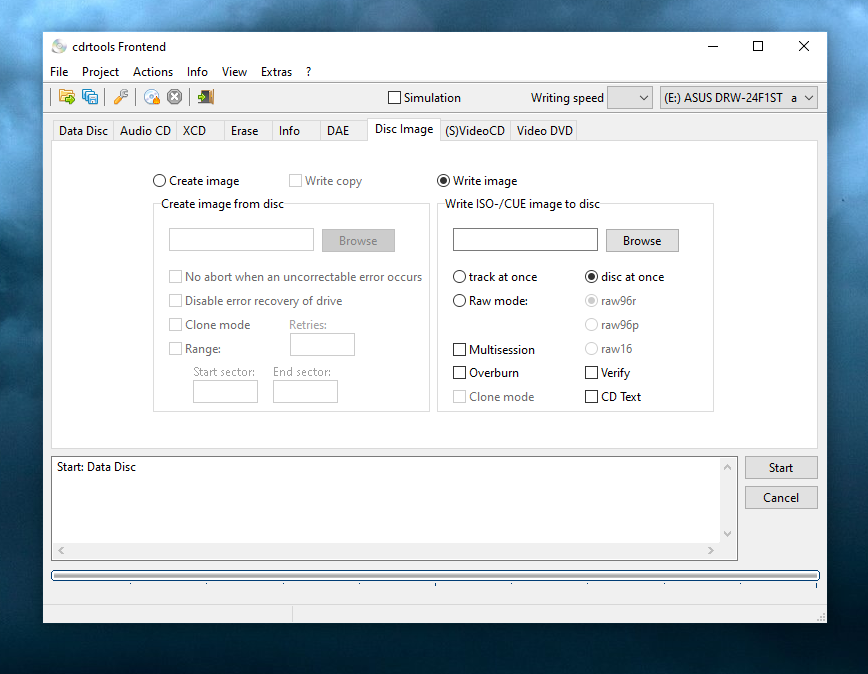Click the log's vertical scrollbar down arrow
Image resolution: width=868 pixels, height=674 pixels.
click(x=727, y=534)
